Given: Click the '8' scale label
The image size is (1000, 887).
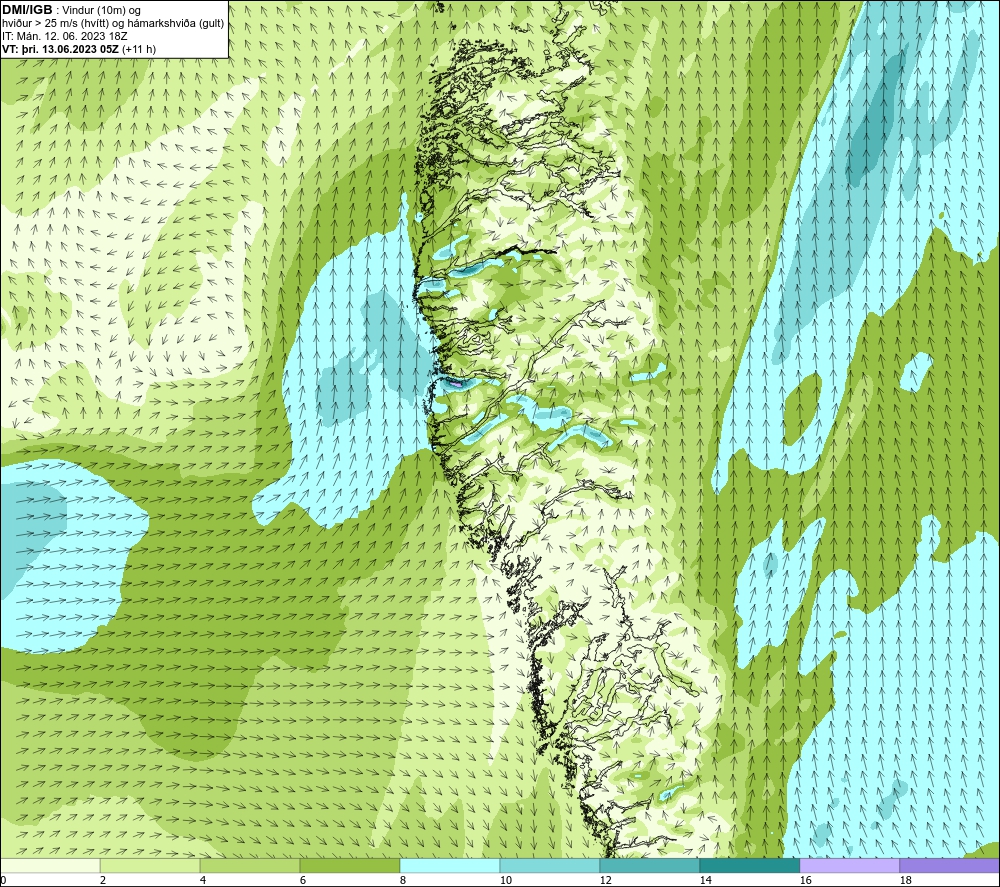Looking at the screenshot, I should point(402,881).
